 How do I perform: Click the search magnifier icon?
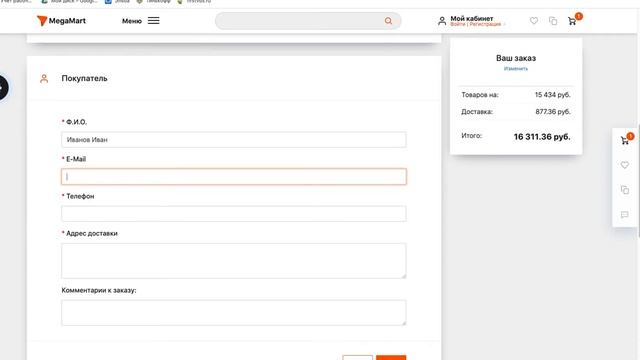click(x=388, y=21)
